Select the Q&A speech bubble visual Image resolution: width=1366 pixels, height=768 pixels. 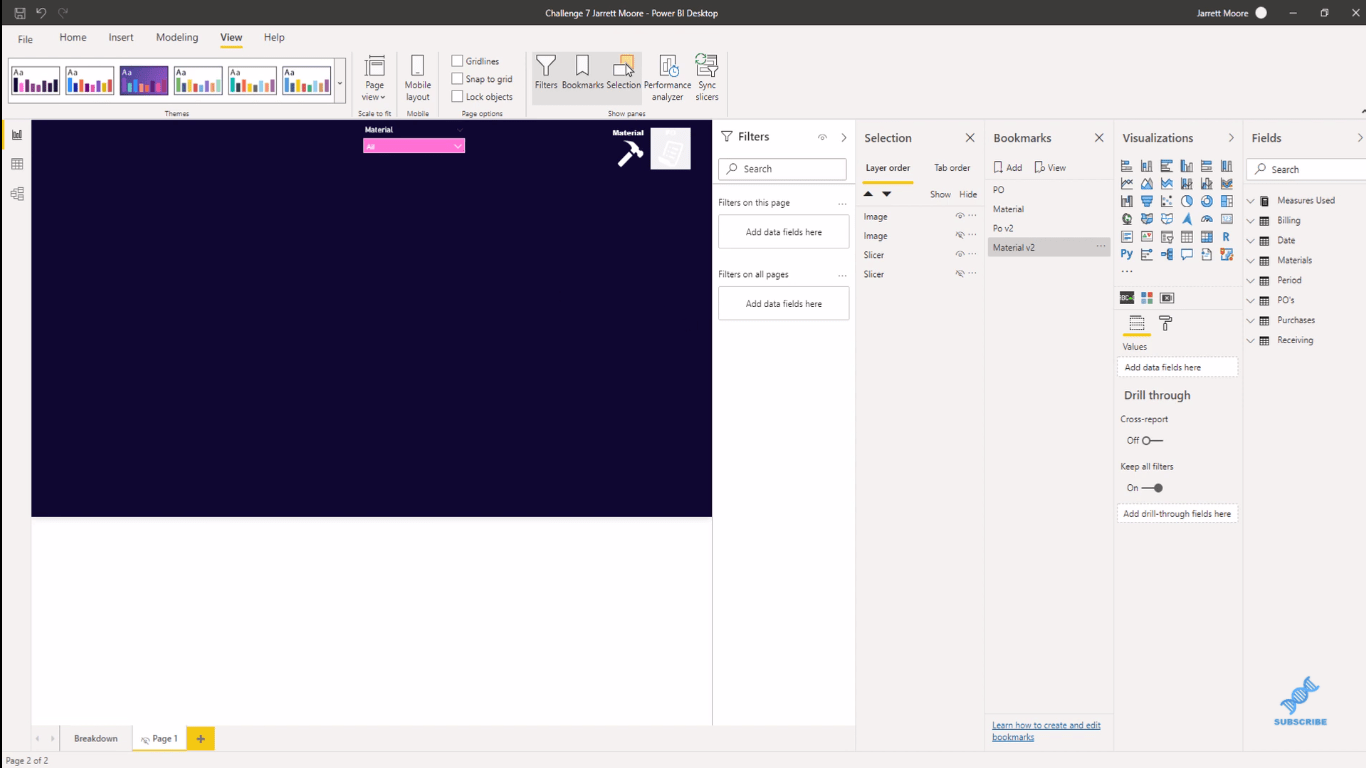(1187, 255)
